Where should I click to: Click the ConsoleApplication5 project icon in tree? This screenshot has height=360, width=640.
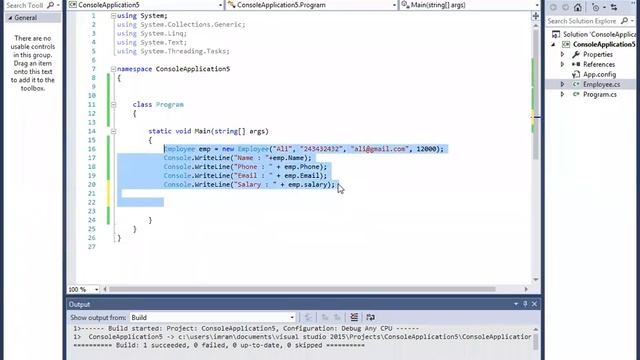[x=566, y=44]
